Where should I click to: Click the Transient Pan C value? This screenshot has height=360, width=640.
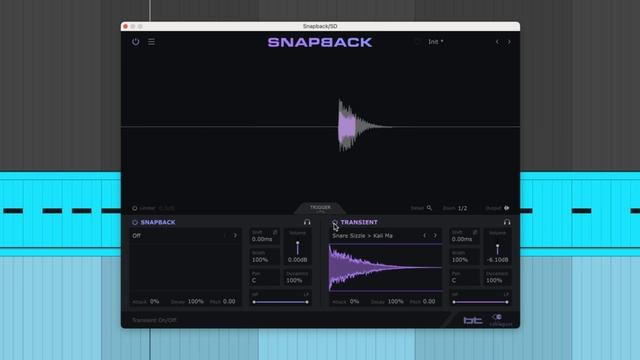coord(454,280)
